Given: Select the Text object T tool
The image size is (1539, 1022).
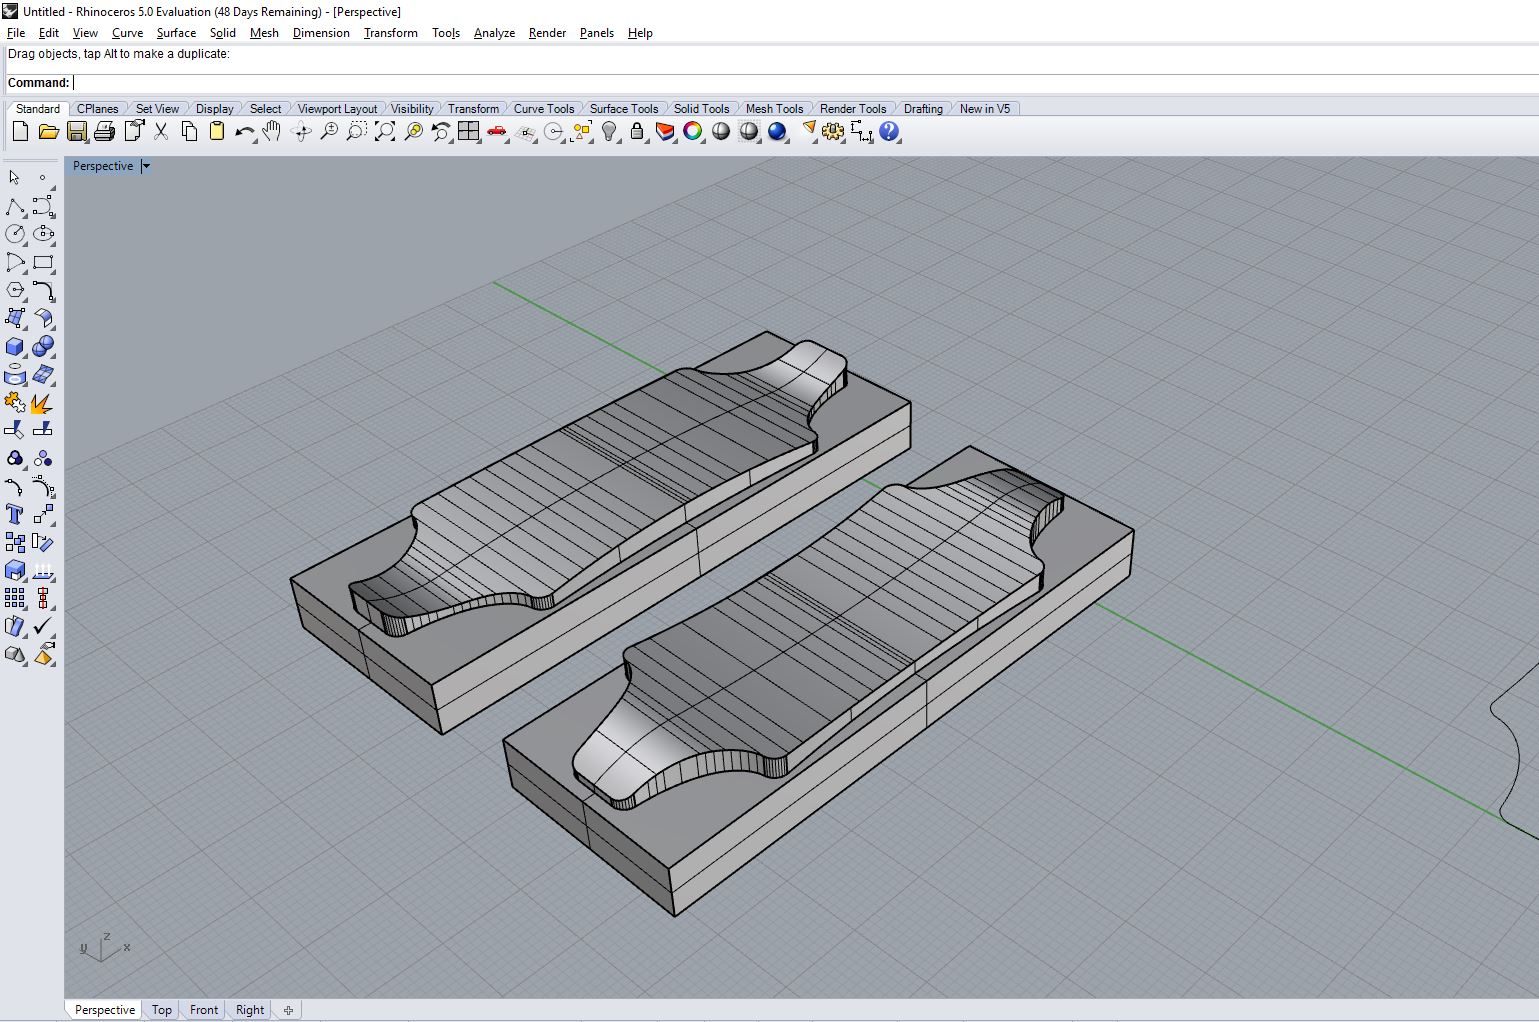Looking at the screenshot, I should pyautogui.click(x=15, y=514).
